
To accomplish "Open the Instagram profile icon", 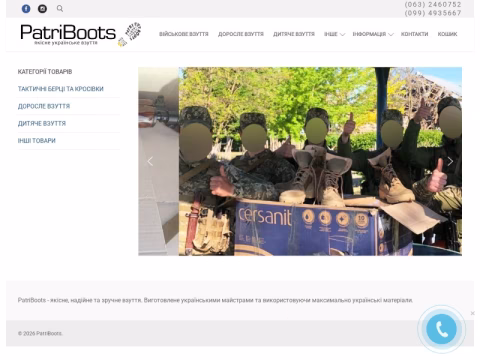I will click(42, 9).
